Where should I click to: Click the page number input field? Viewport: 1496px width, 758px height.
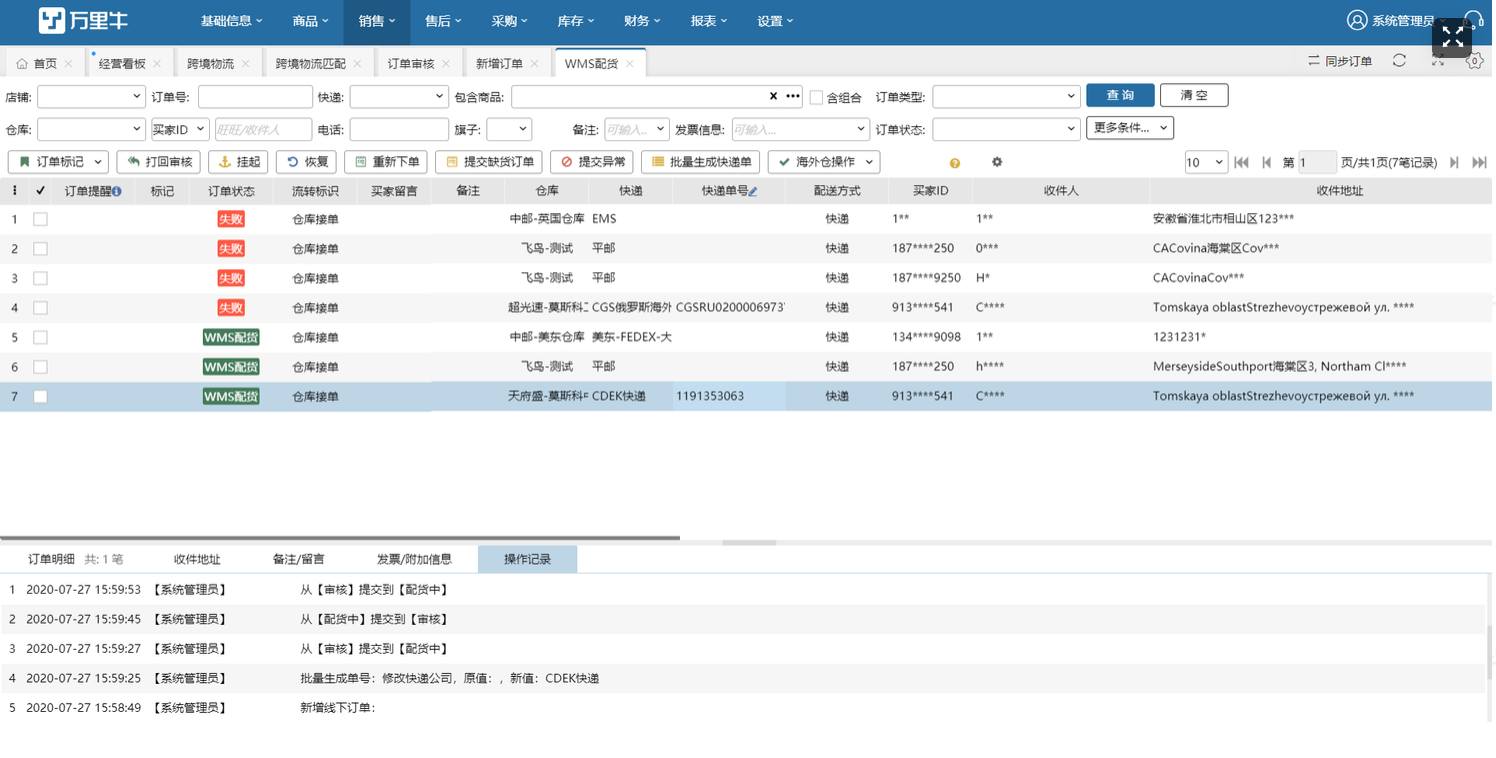(x=1317, y=162)
